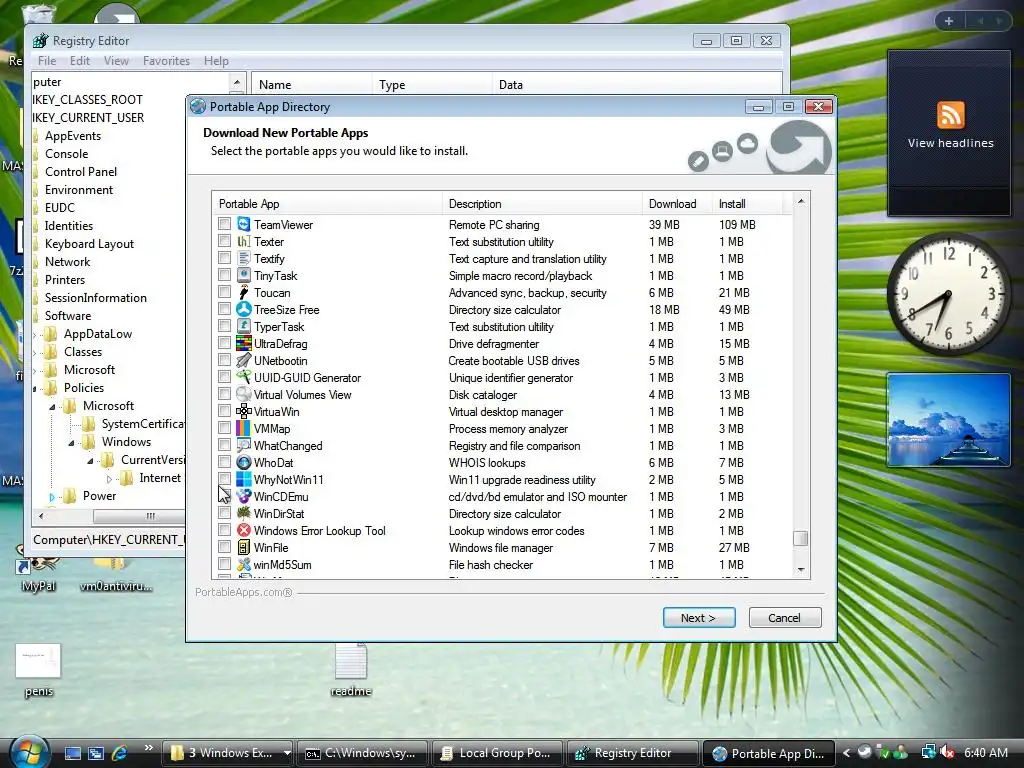Click the VirtuaWin app icon
The image size is (1024, 768).
point(244,411)
